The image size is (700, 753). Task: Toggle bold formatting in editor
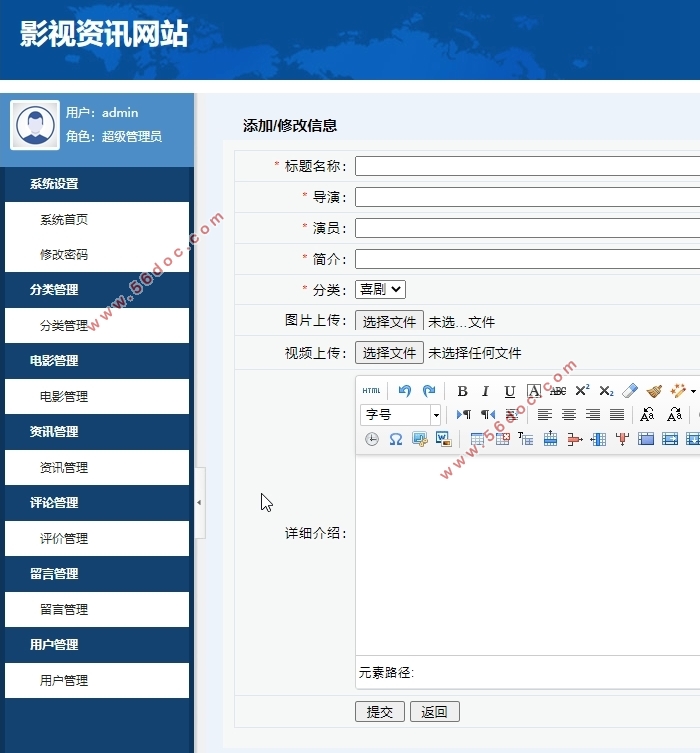[462, 391]
